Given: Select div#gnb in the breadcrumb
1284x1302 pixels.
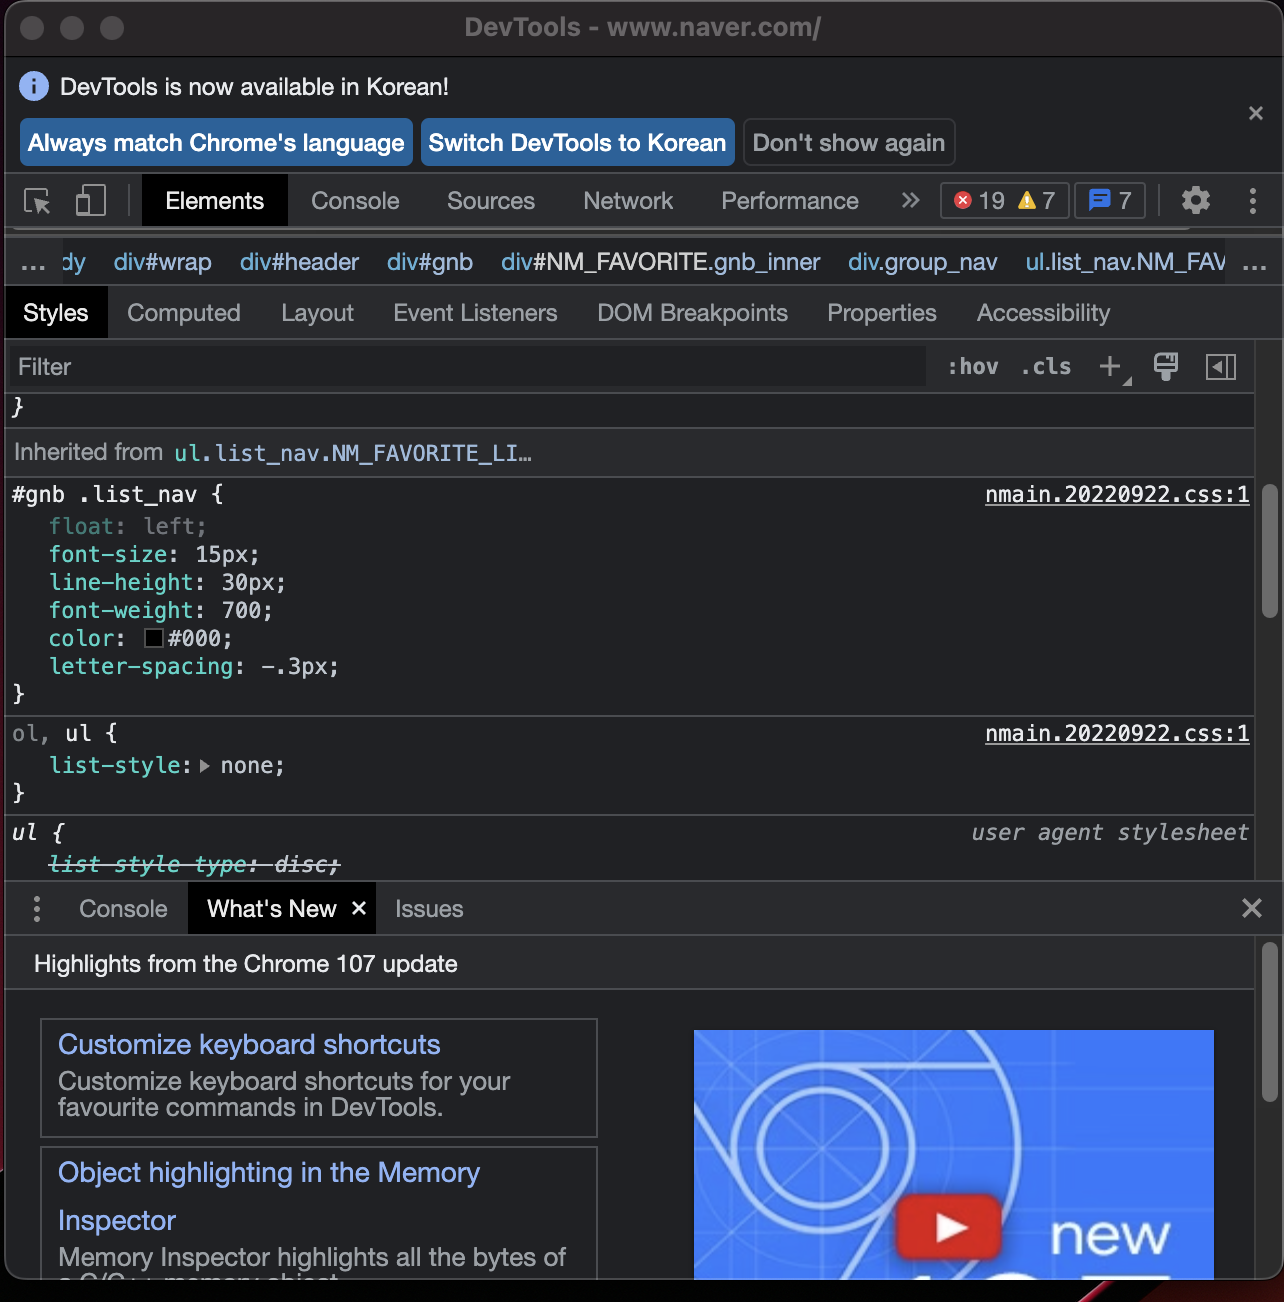Looking at the screenshot, I should coord(430,262).
